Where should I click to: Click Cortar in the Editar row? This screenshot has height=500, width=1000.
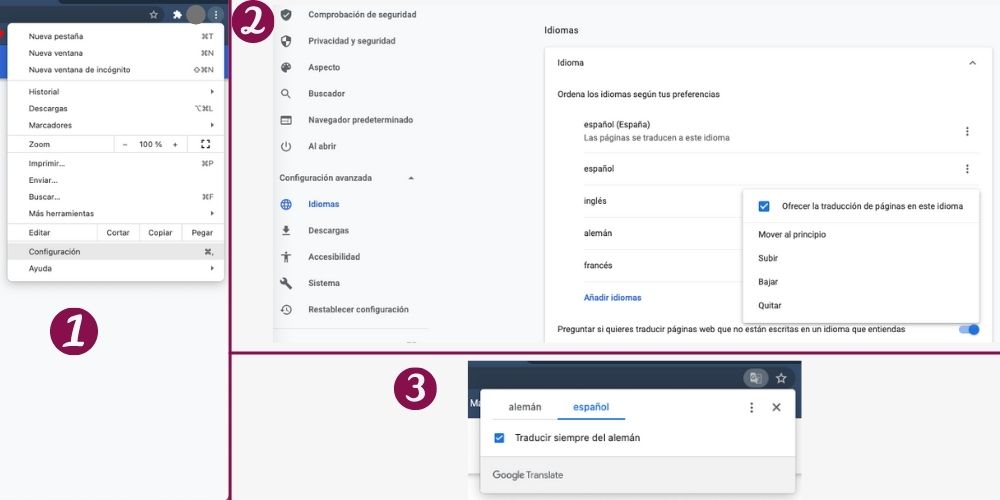coord(118,233)
